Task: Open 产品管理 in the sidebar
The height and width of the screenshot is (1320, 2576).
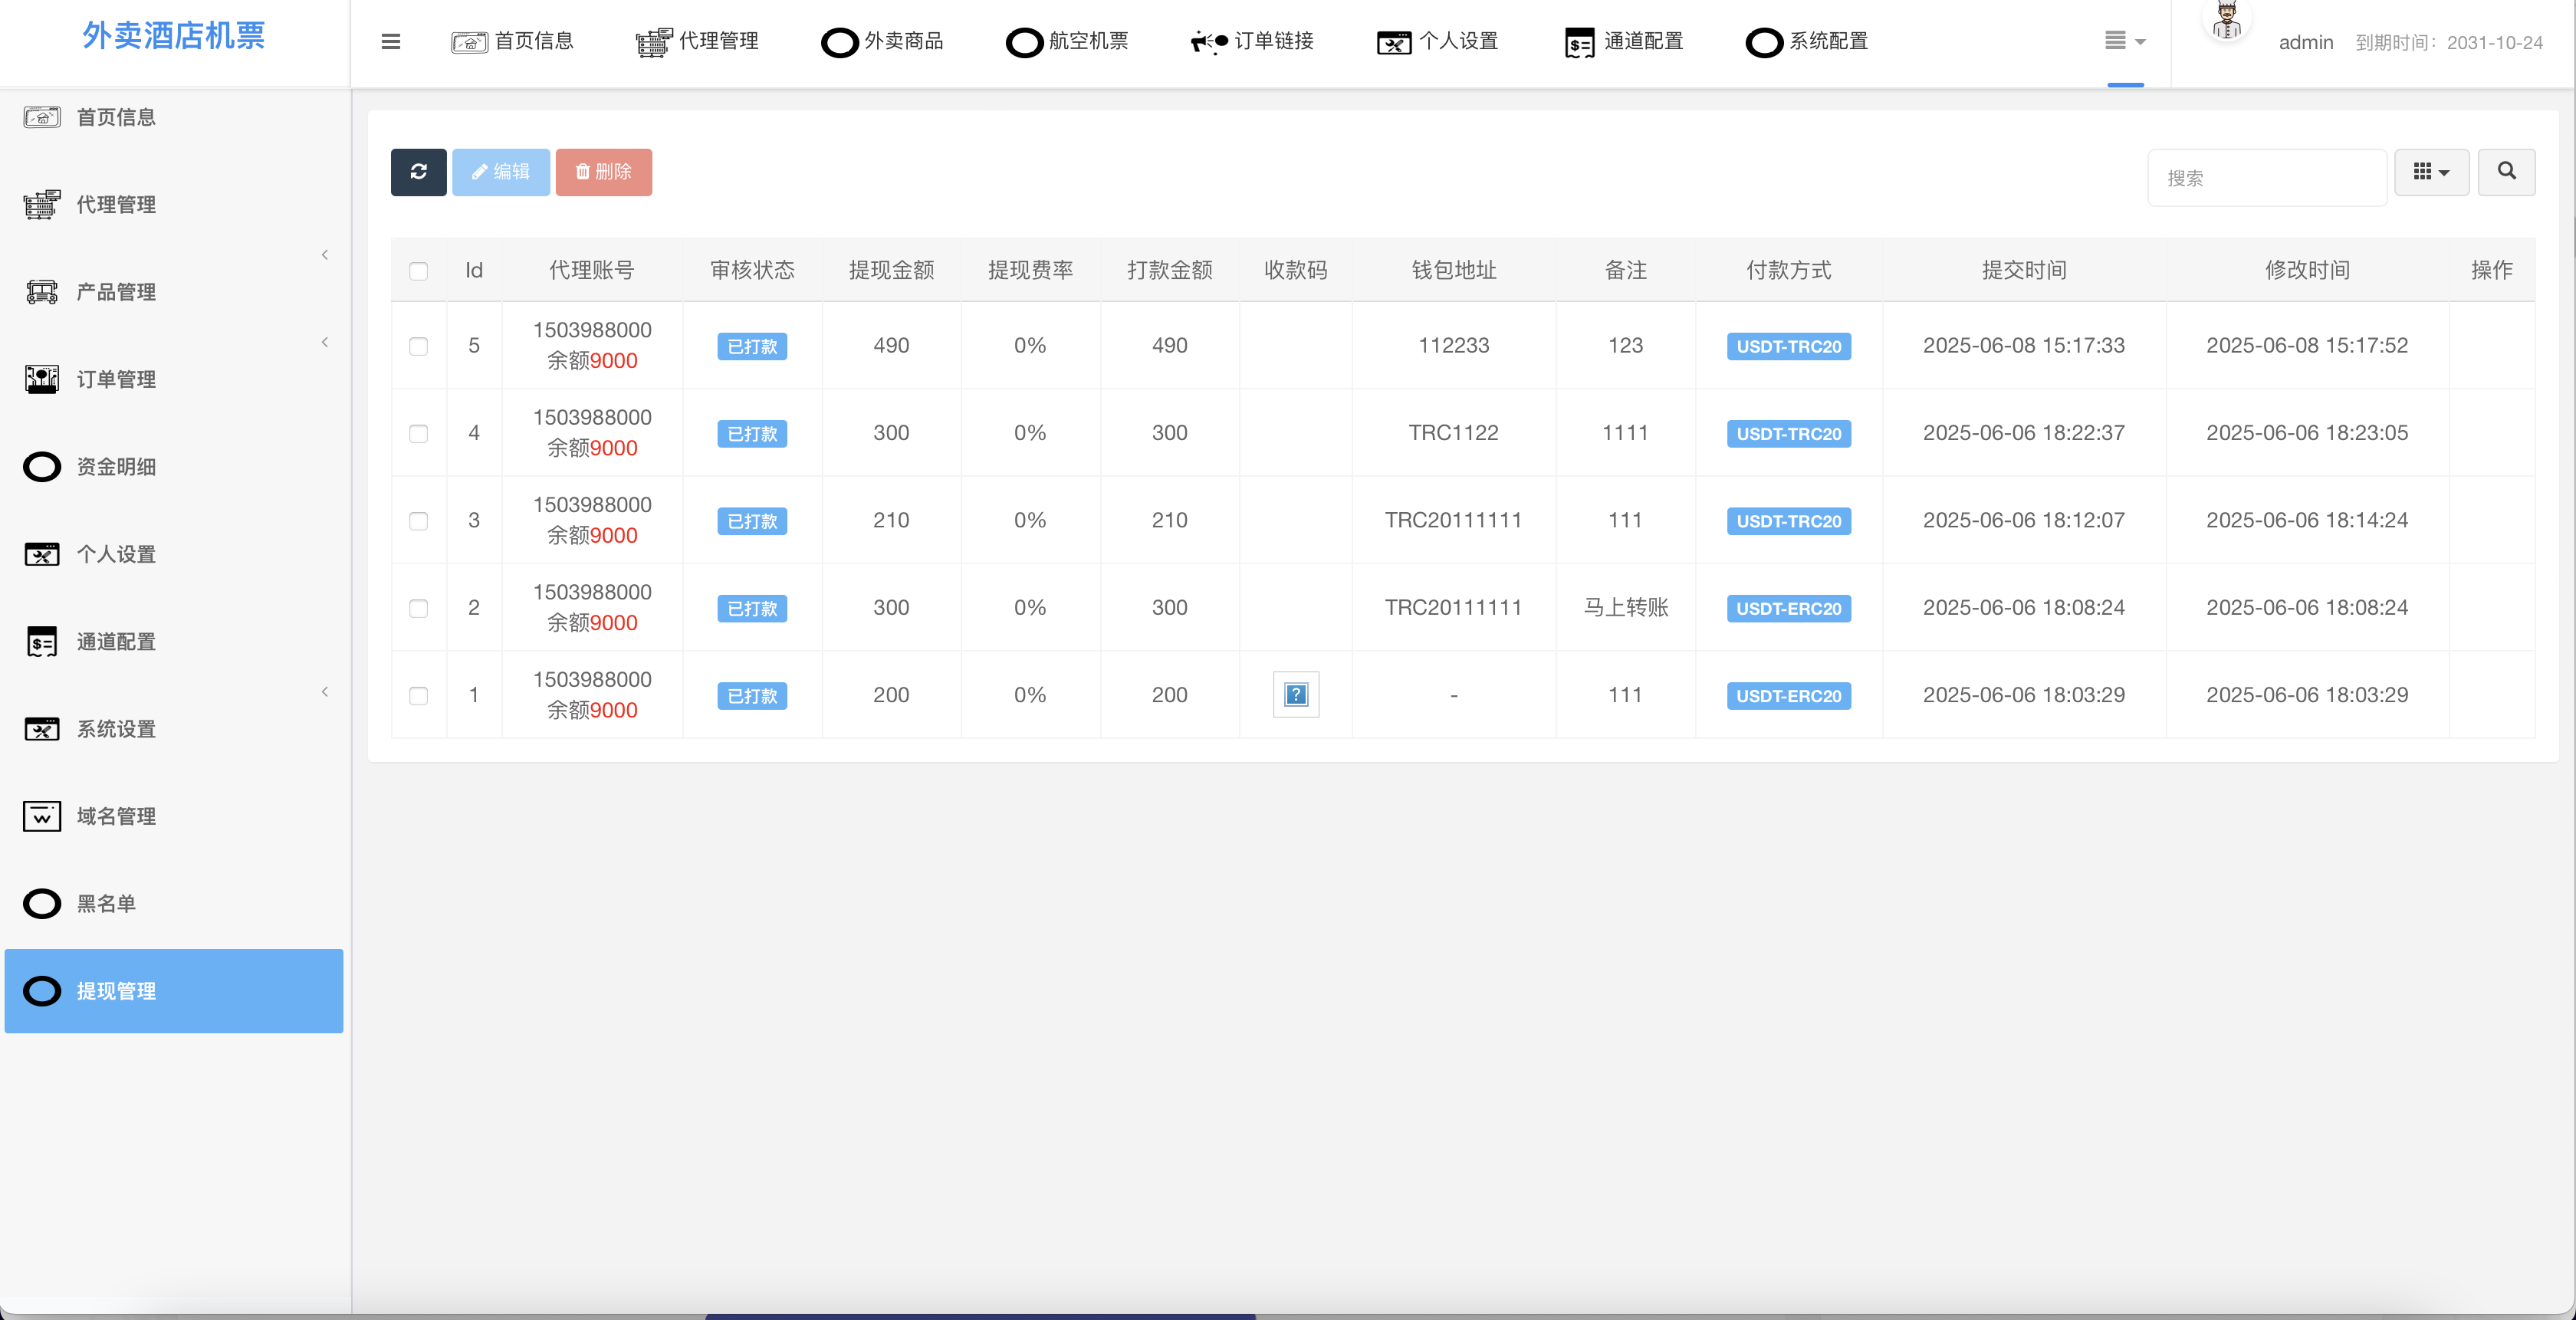Action: pos(116,292)
